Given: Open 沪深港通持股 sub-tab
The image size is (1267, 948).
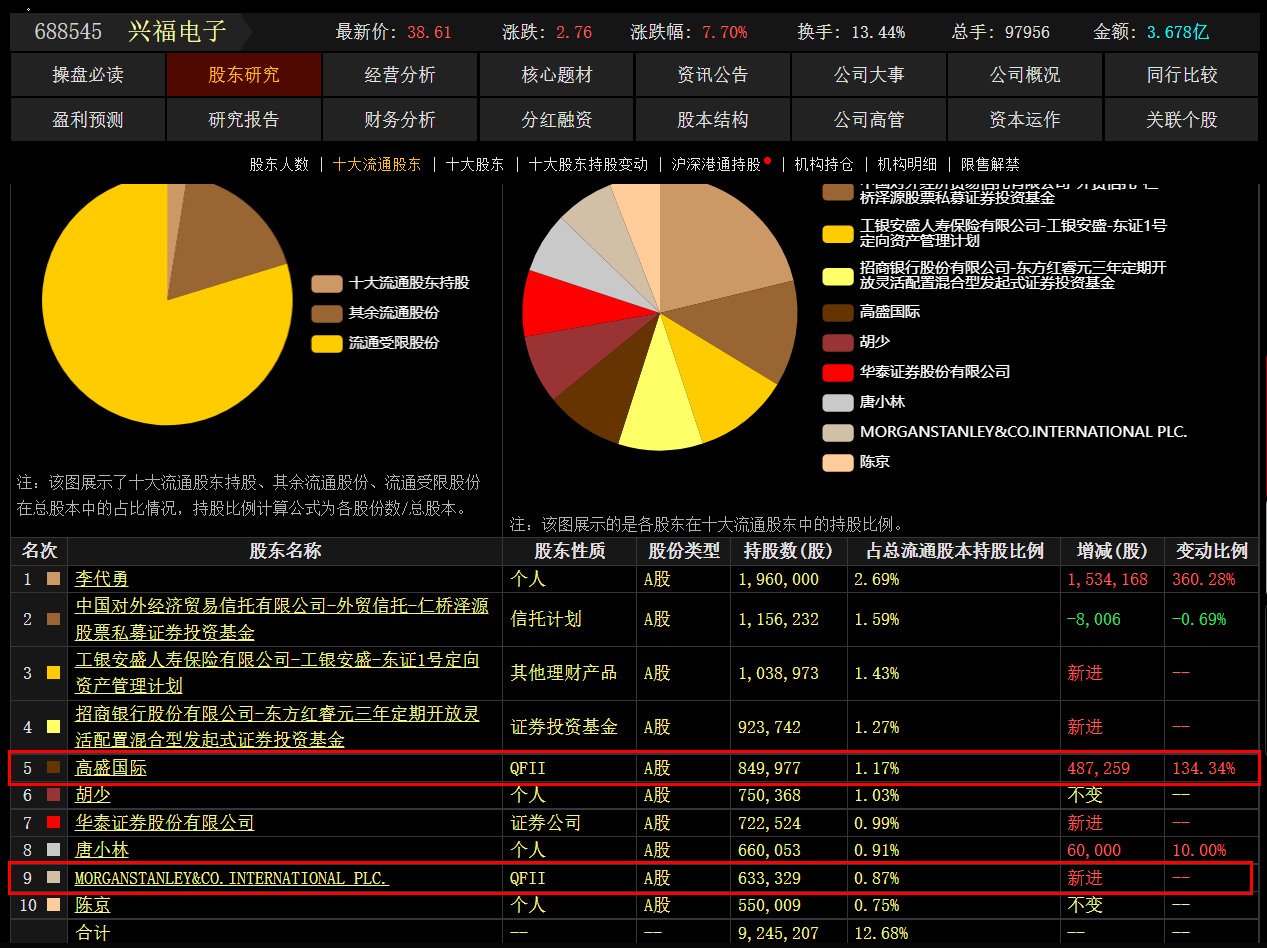Looking at the screenshot, I should (x=716, y=165).
